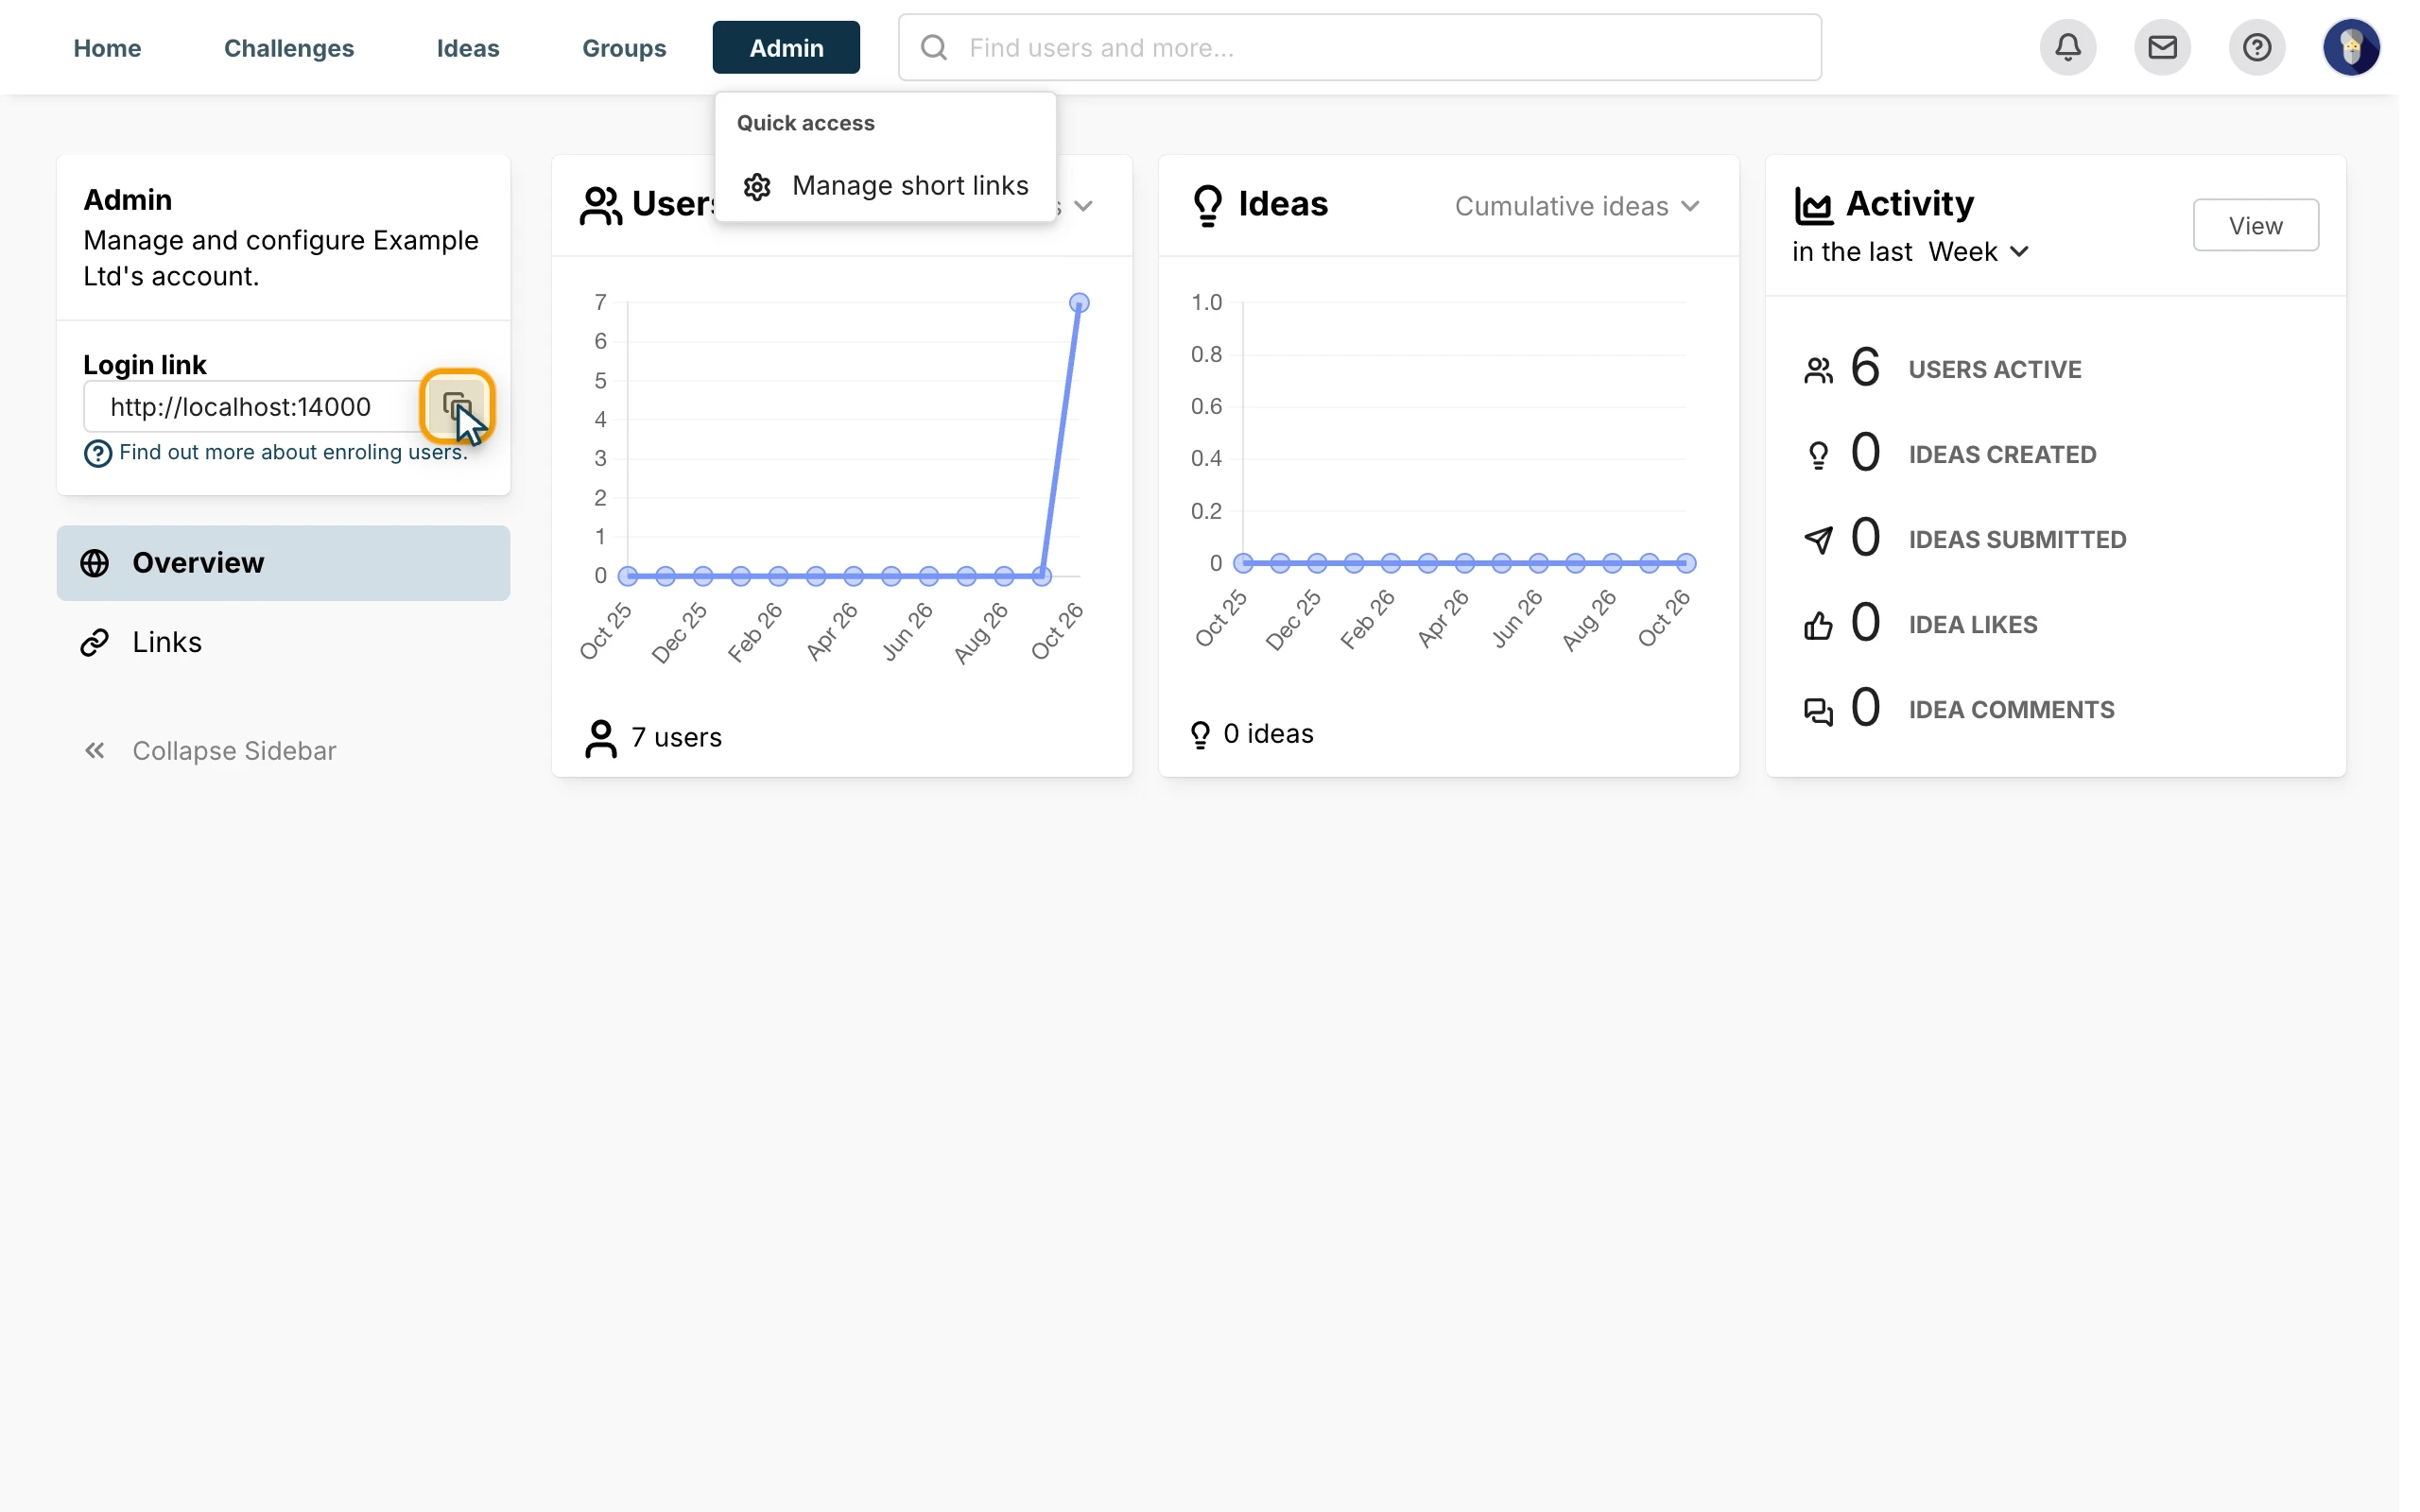Image resolution: width=2420 pixels, height=1512 pixels.
Task: Open the Users chart dropdown chevron
Action: 1083,206
